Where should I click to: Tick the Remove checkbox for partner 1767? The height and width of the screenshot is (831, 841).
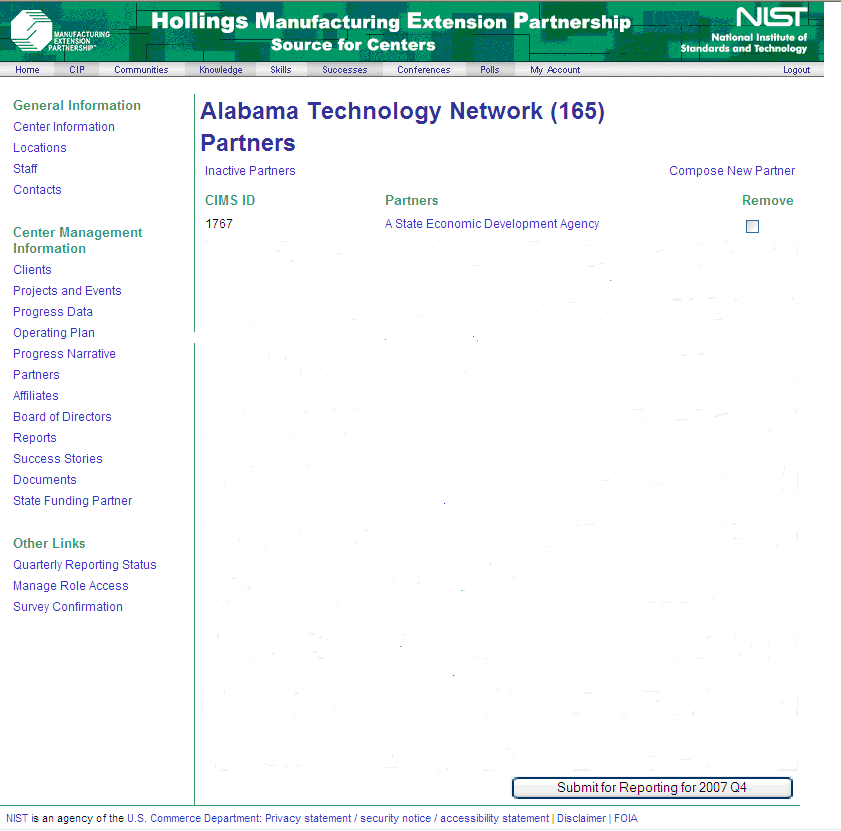click(752, 226)
